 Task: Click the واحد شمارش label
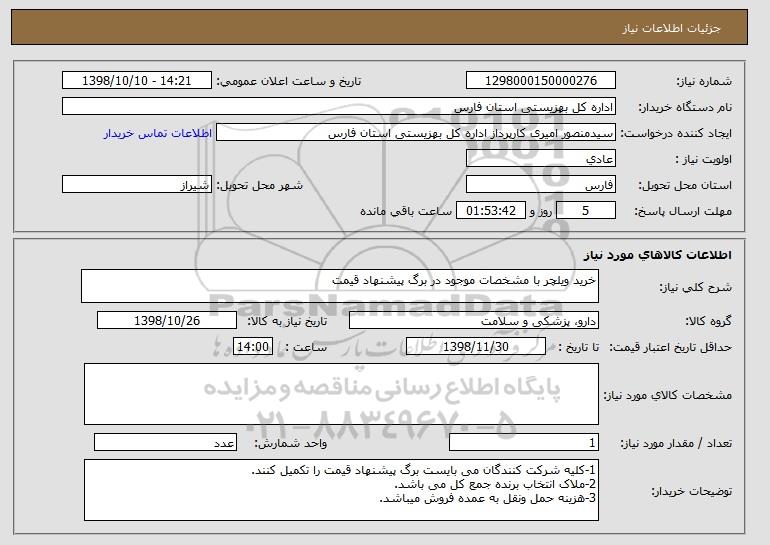[291, 443]
